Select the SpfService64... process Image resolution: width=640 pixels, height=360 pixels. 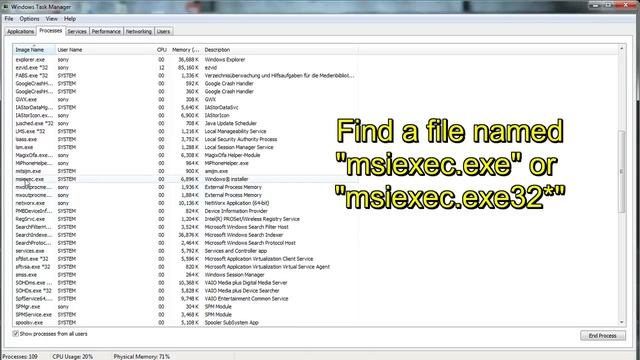click(x=185, y=299)
